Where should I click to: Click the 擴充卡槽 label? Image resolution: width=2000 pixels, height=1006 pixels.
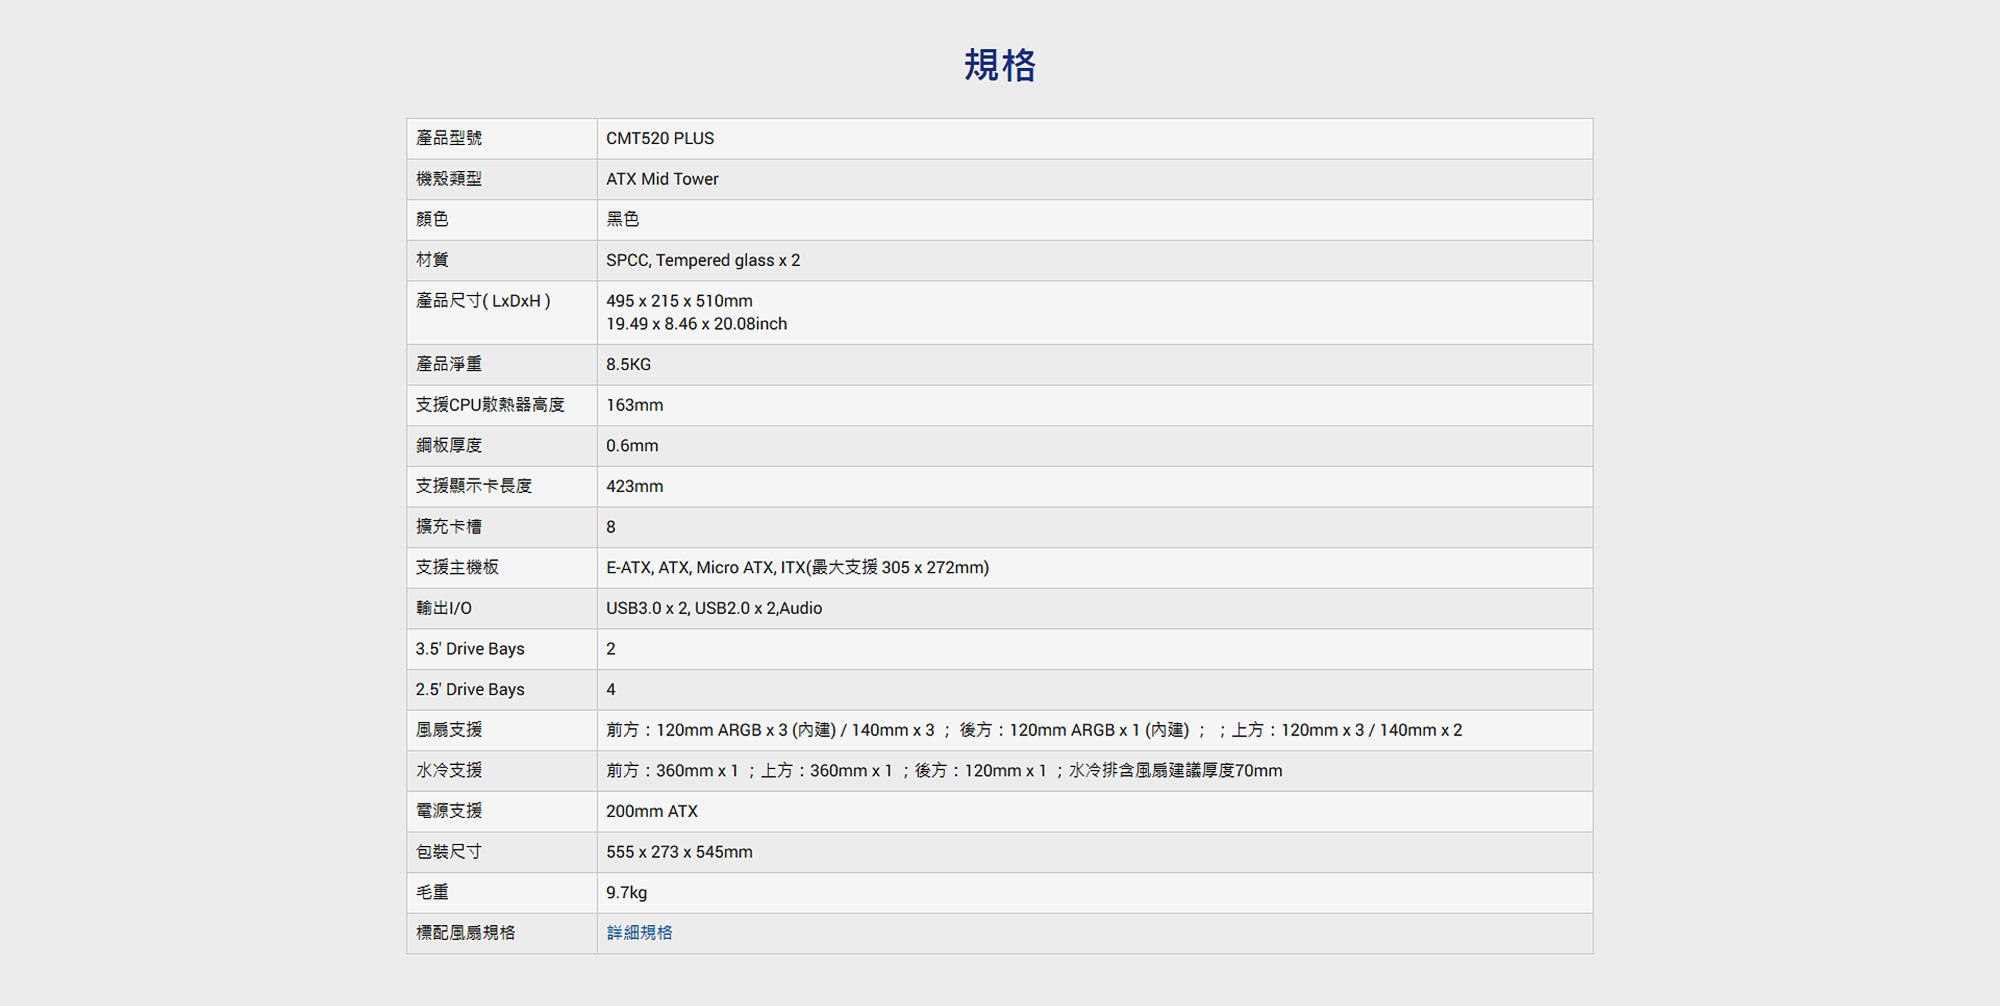449,527
